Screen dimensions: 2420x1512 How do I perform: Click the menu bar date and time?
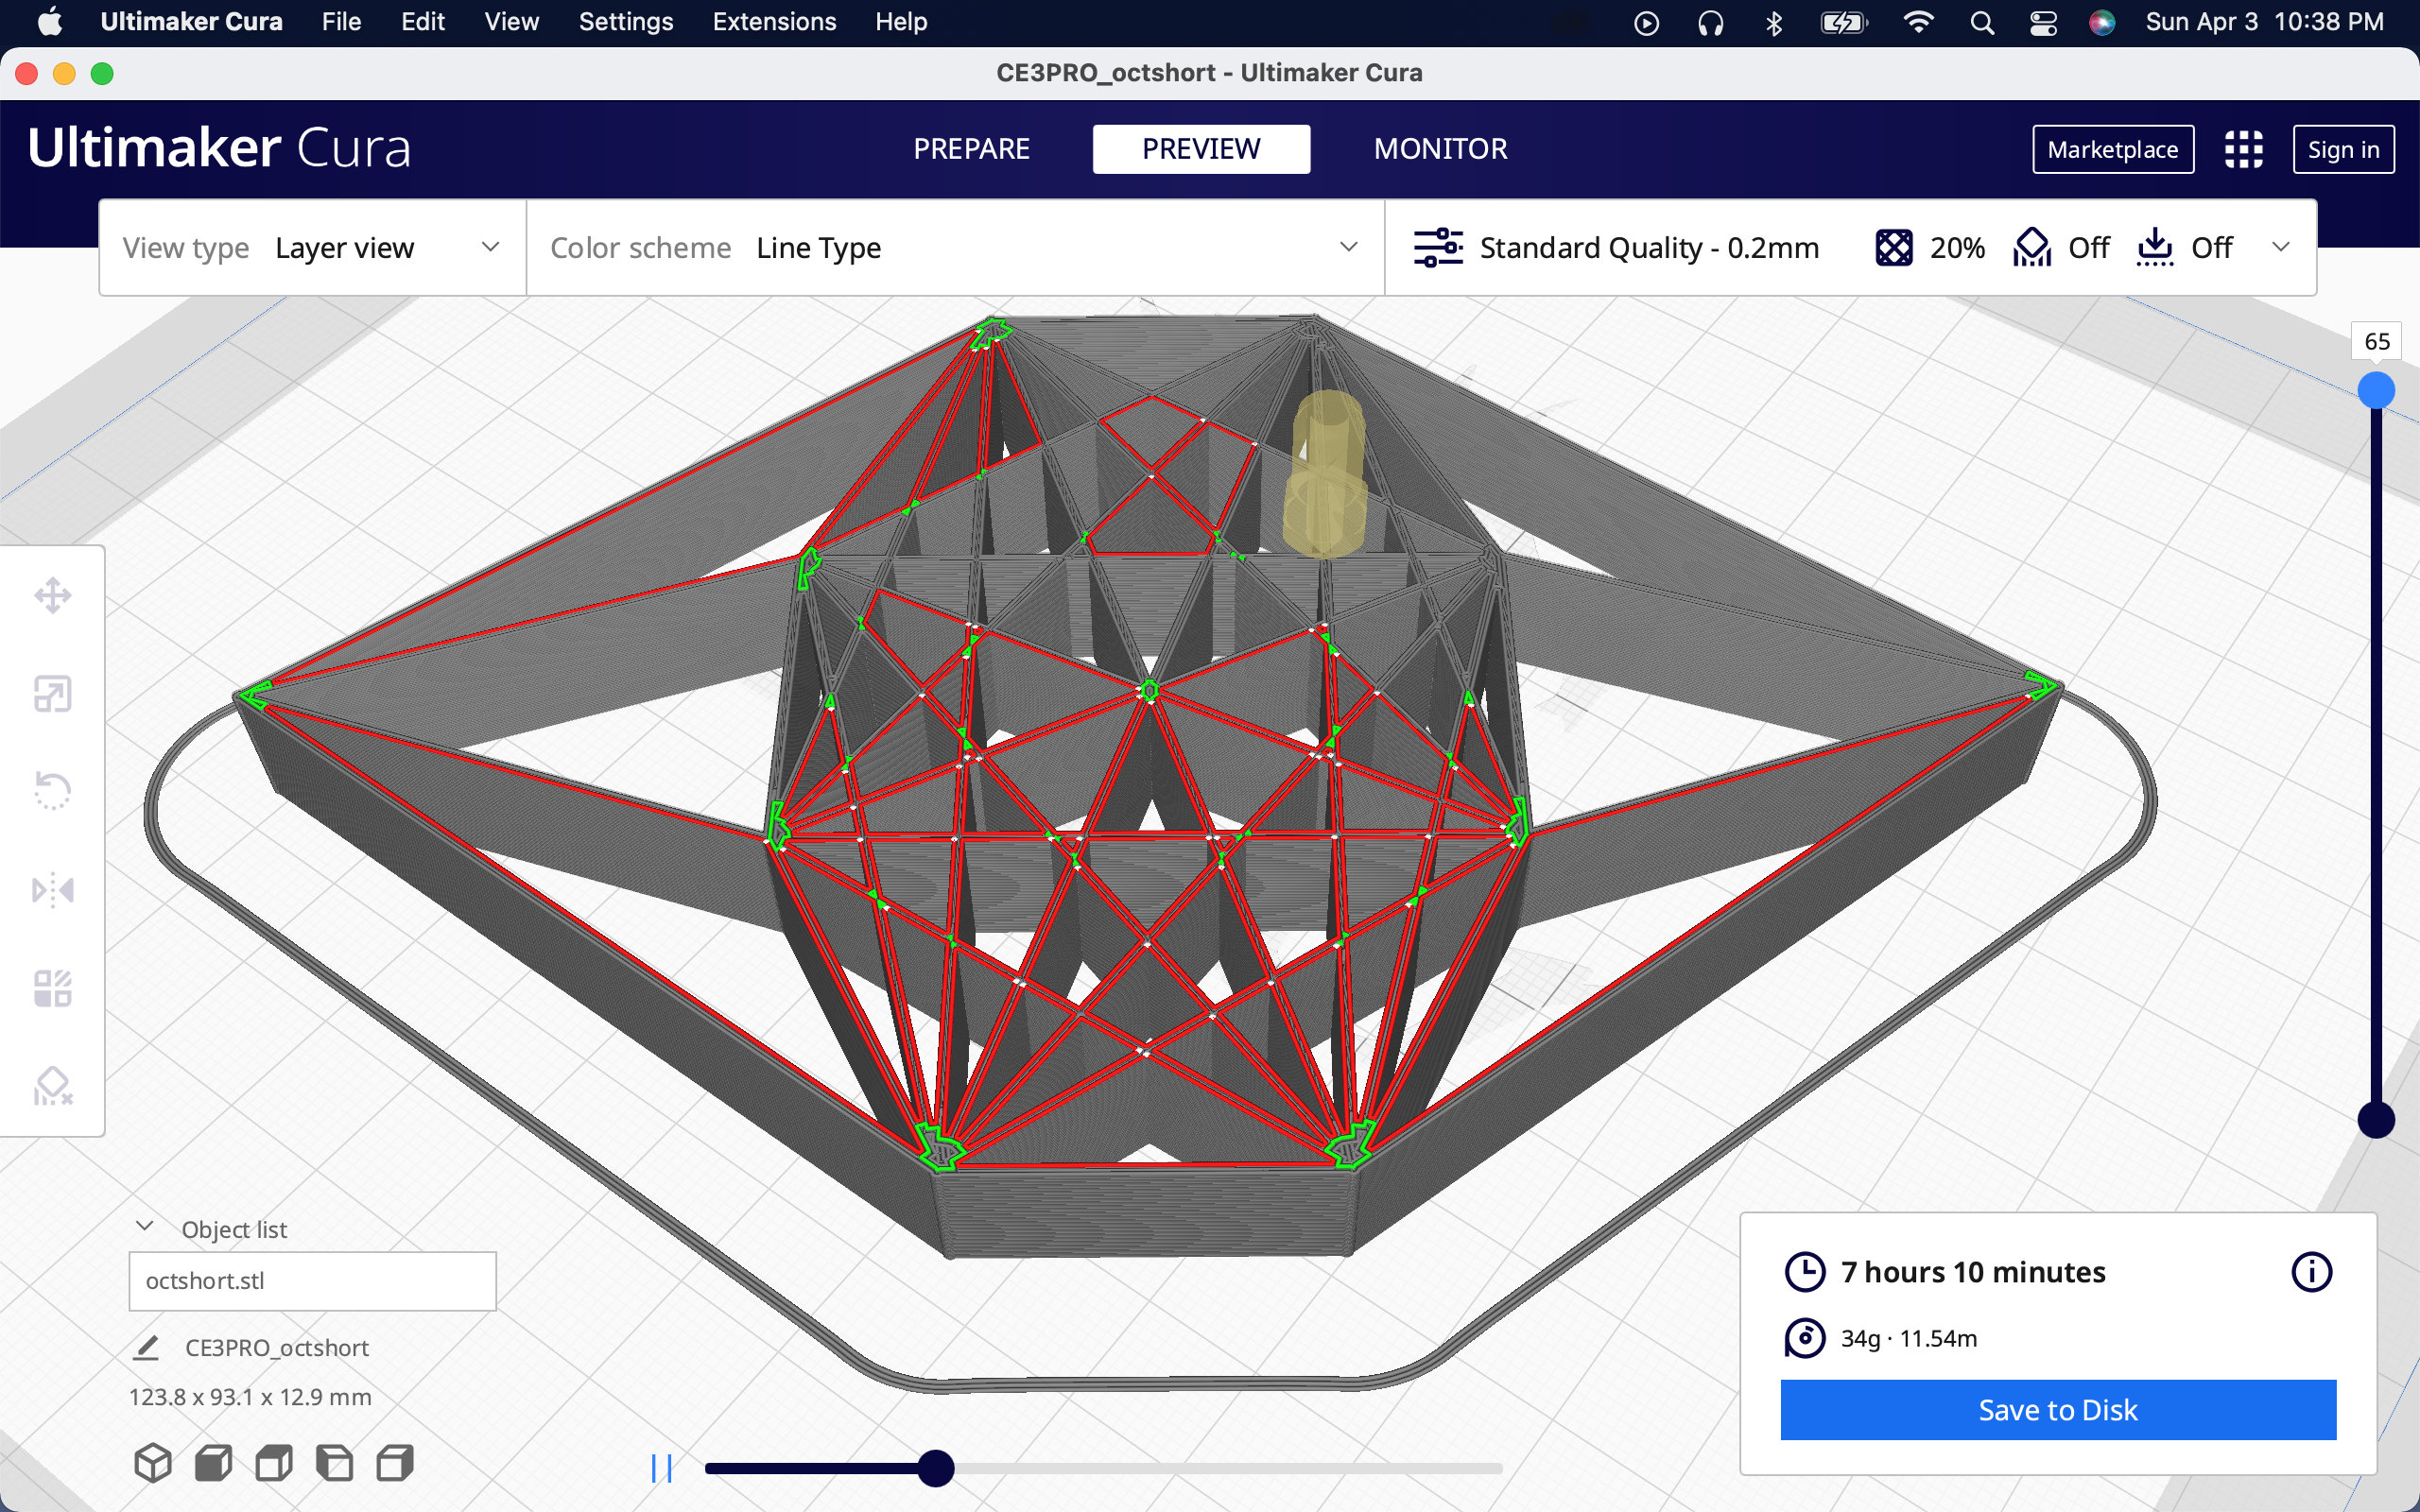point(2264,22)
